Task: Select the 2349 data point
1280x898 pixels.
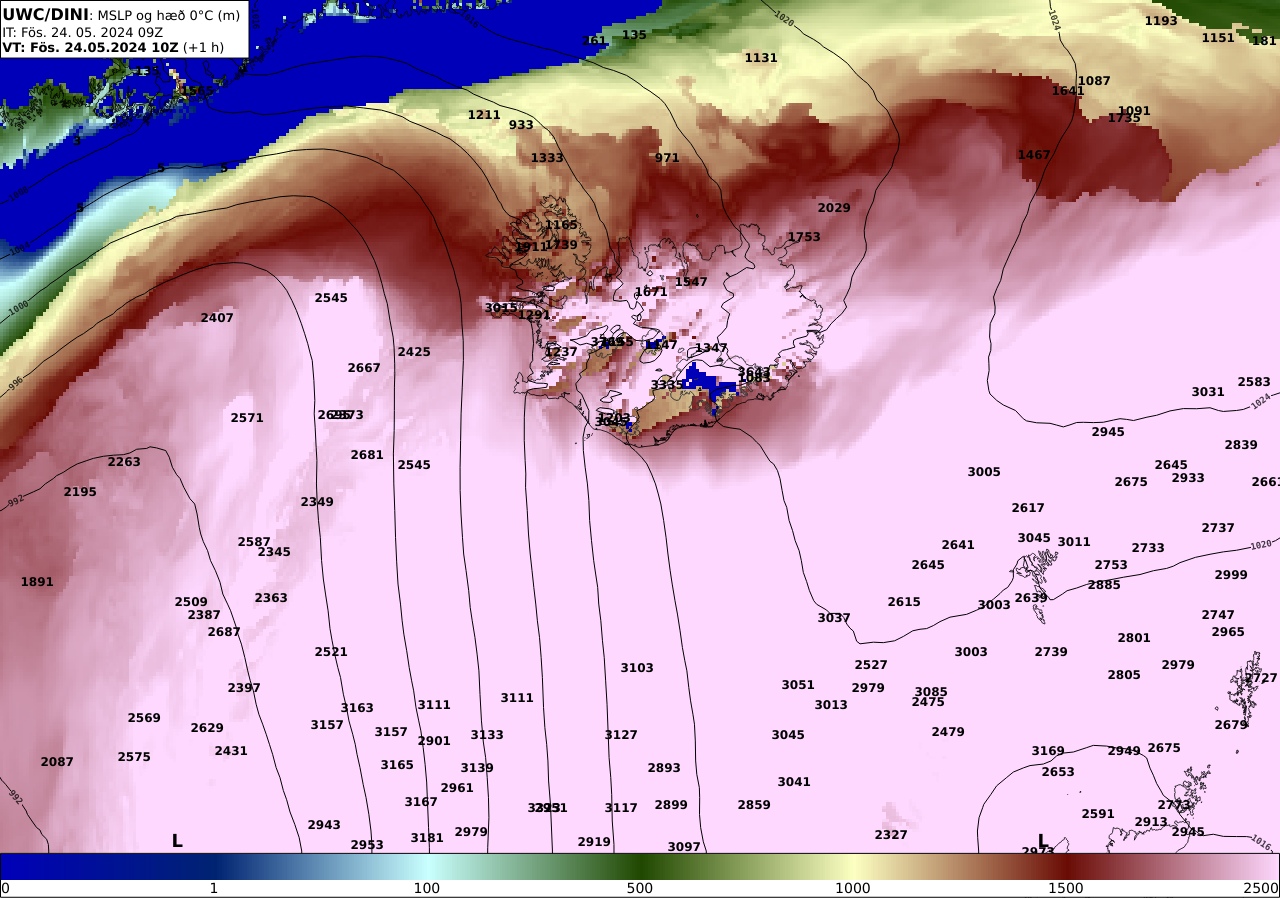Action: 317,502
